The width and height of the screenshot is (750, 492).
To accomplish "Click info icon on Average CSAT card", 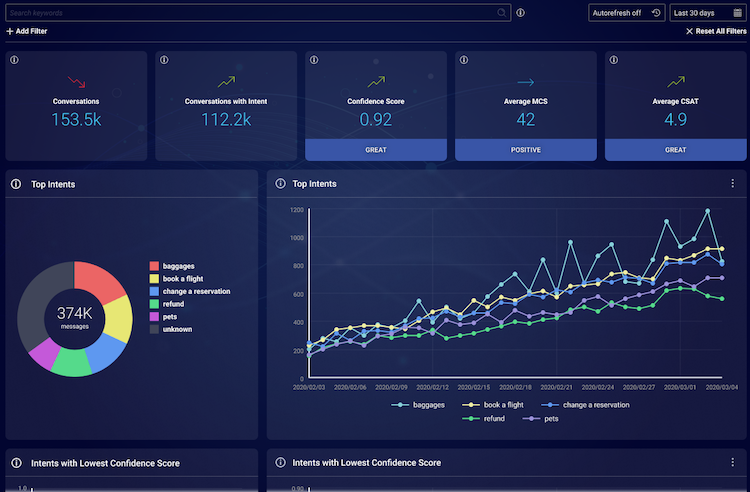I will click(x=614, y=60).
